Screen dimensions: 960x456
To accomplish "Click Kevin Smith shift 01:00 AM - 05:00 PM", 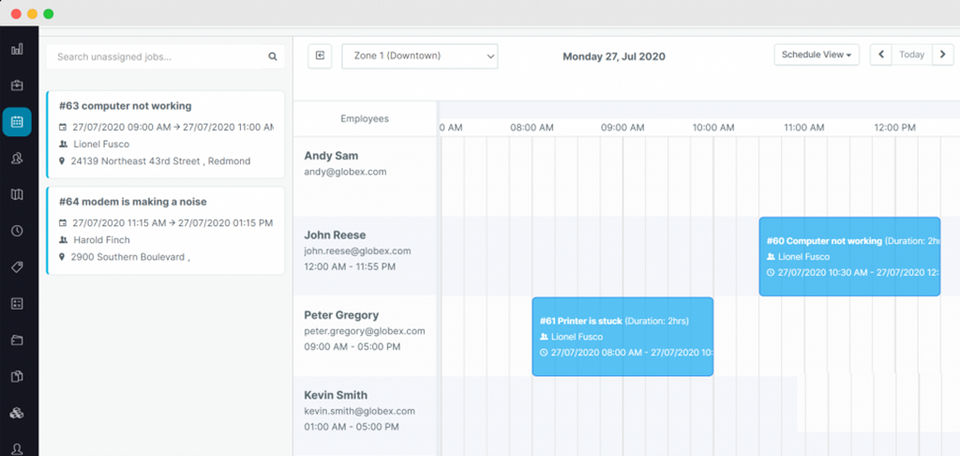I will coord(351,427).
